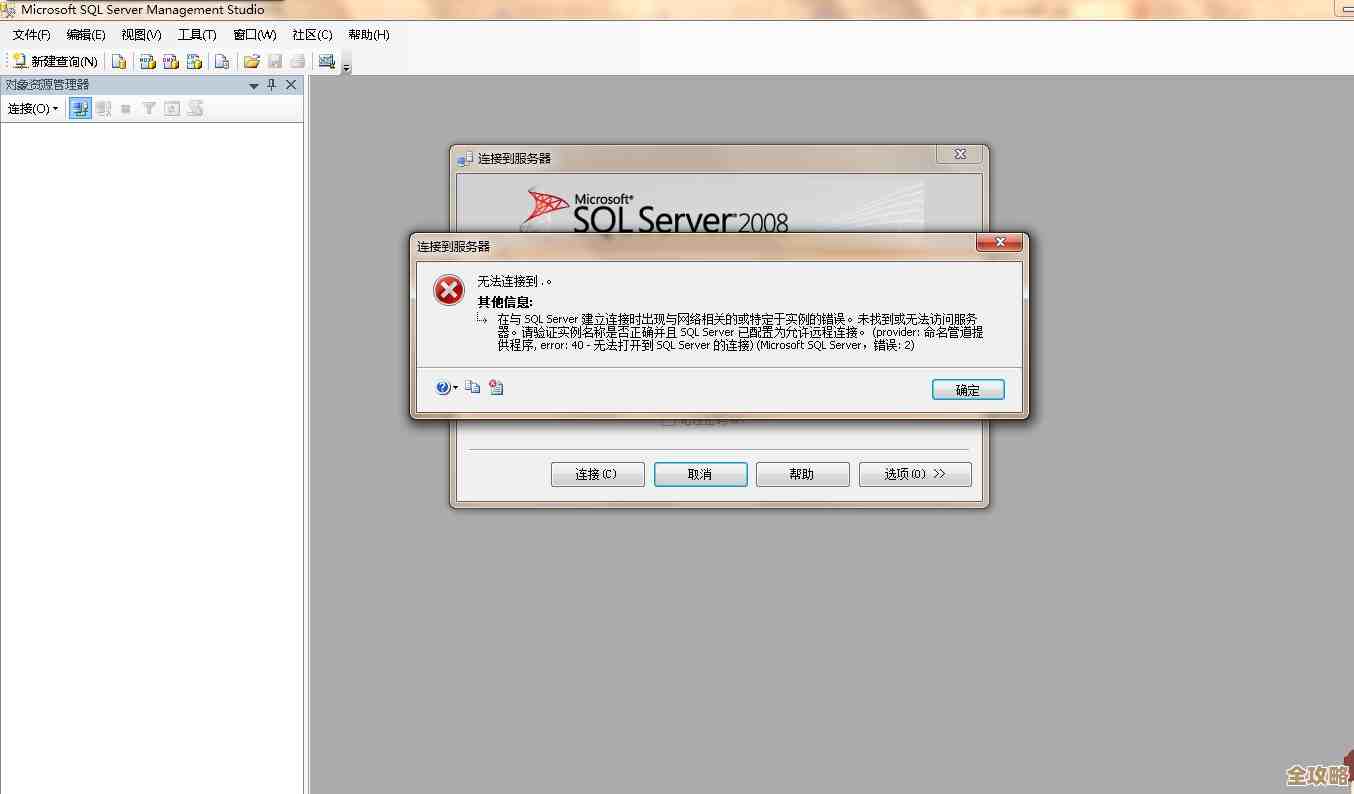Viewport: 1354px width, 794px height.
Task: Copy error details using the copy icon
Action: [x=472, y=387]
